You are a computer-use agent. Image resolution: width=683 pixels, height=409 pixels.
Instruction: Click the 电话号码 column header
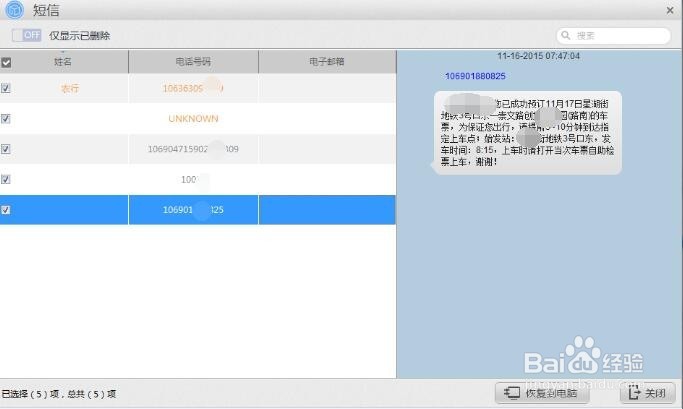coord(193,62)
